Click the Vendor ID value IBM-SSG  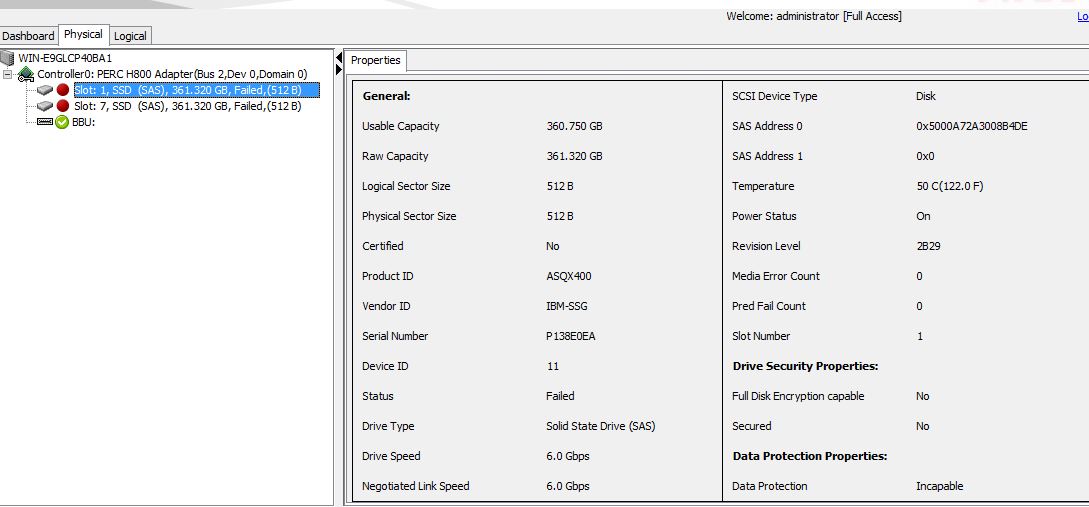(567, 306)
